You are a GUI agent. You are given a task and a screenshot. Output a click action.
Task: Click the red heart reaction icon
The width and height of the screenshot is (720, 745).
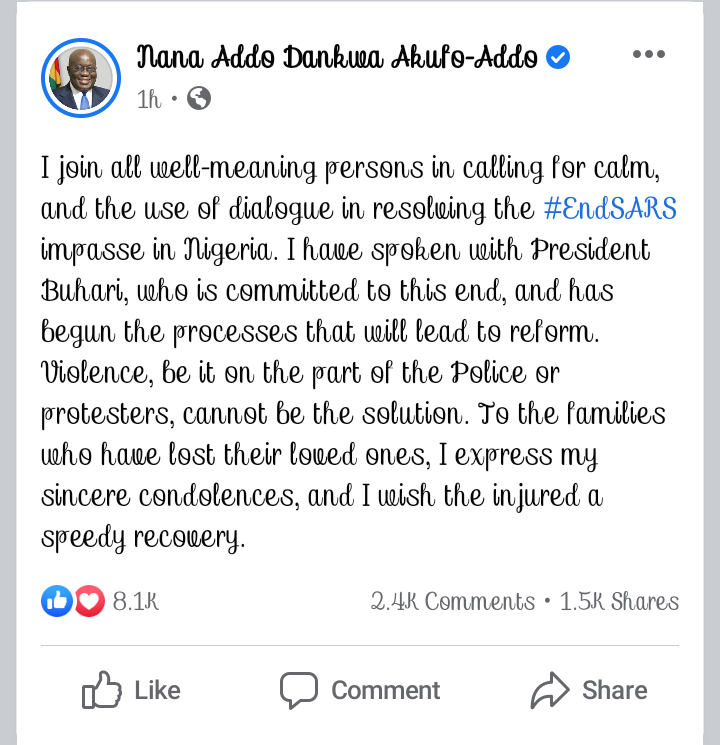click(x=90, y=601)
